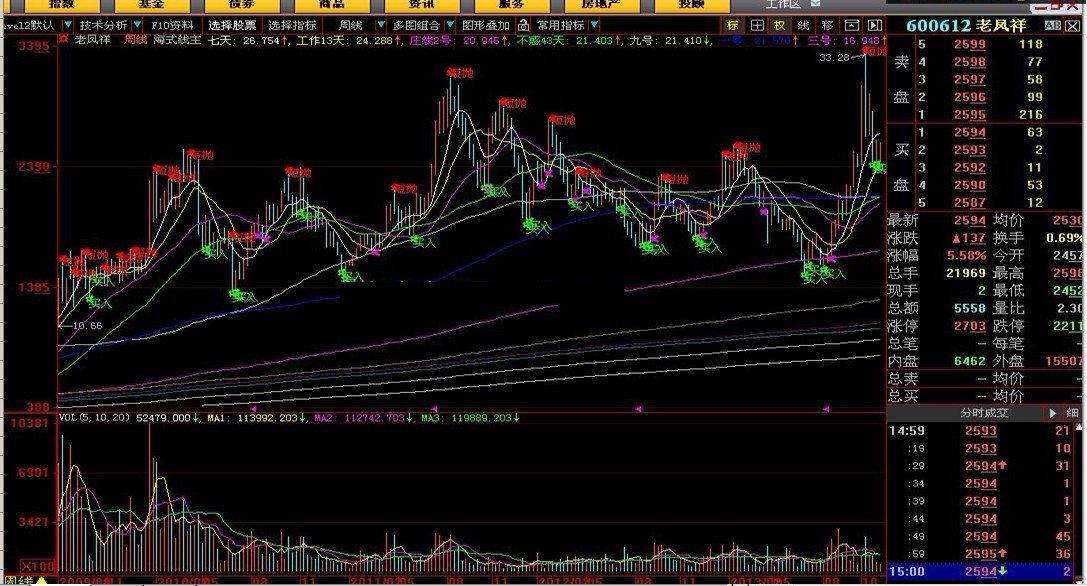Click F10资料 button

click(x=172, y=25)
